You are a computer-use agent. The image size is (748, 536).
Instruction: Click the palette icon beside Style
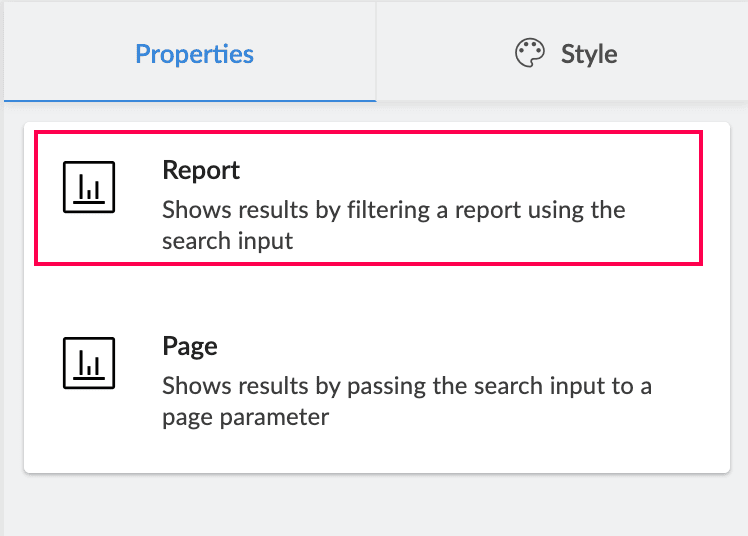[x=530, y=54]
